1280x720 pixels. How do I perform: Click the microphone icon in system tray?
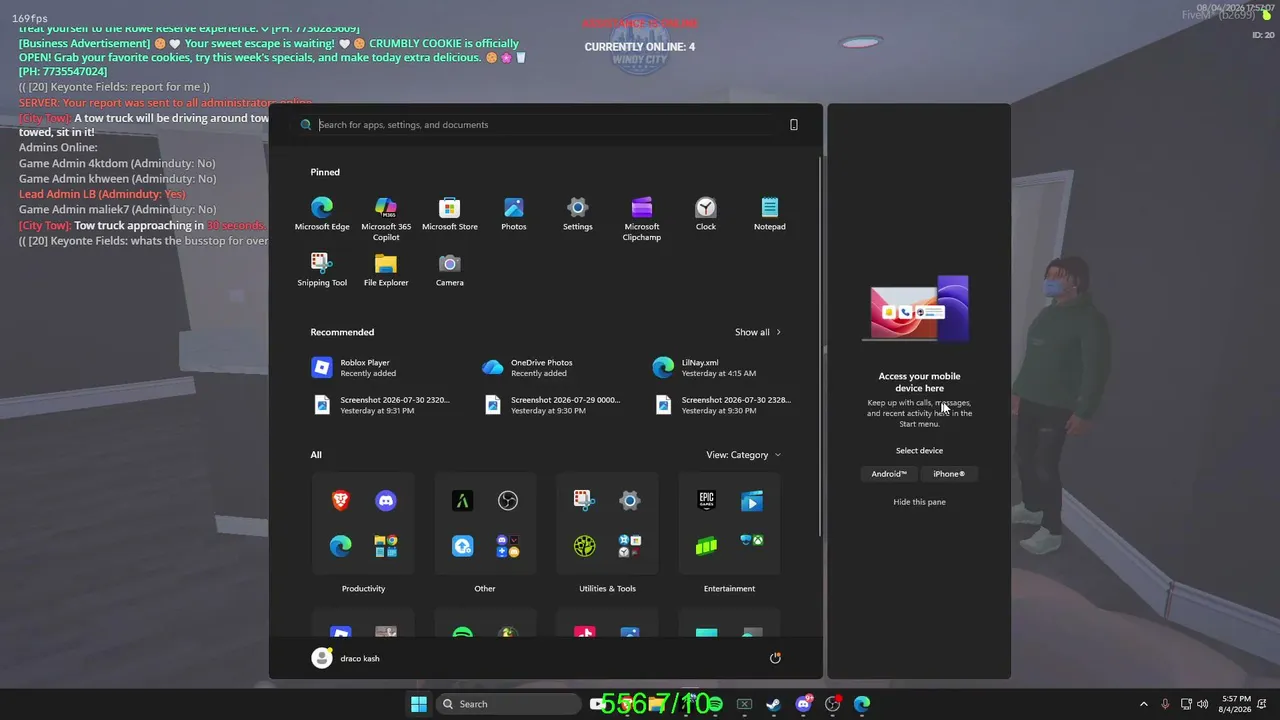1166,704
